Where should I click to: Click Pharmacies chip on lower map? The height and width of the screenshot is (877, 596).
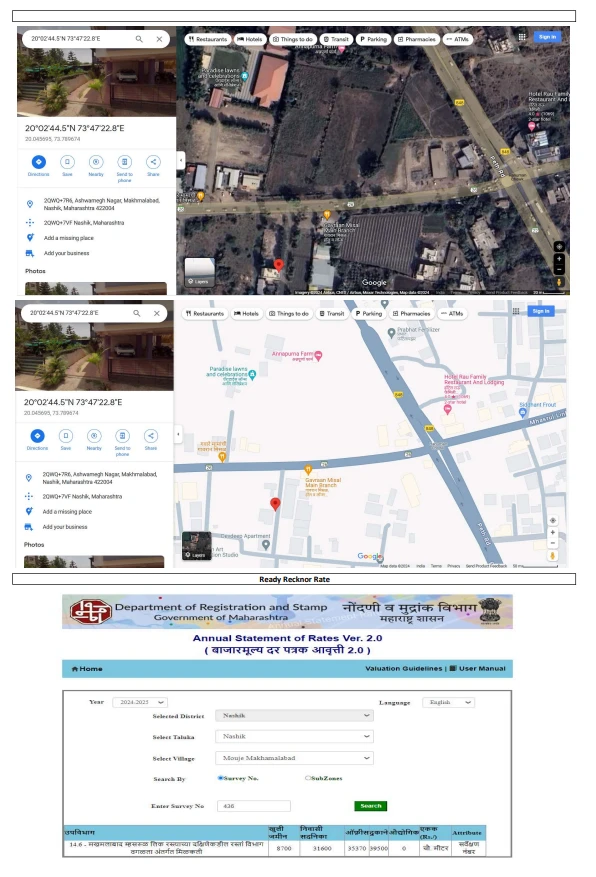pos(411,314)
